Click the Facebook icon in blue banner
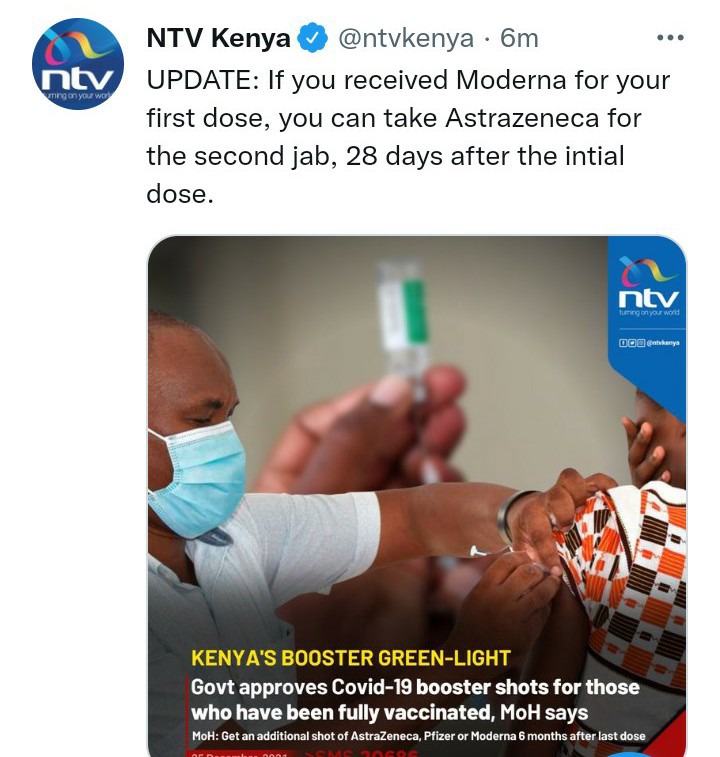Image resolution: width=720 pixels, height=757 pixels. pyautogui.click(x=623, y=343)
